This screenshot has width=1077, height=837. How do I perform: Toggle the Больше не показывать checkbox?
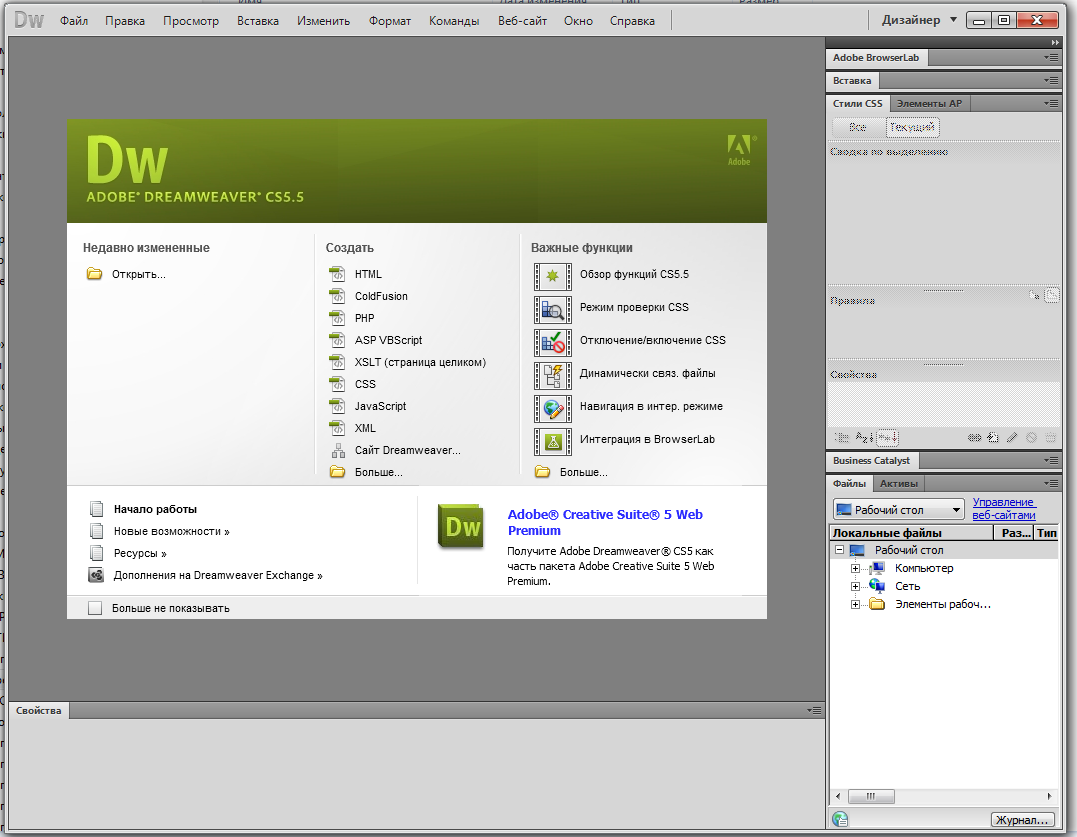(x=95, y=608)
